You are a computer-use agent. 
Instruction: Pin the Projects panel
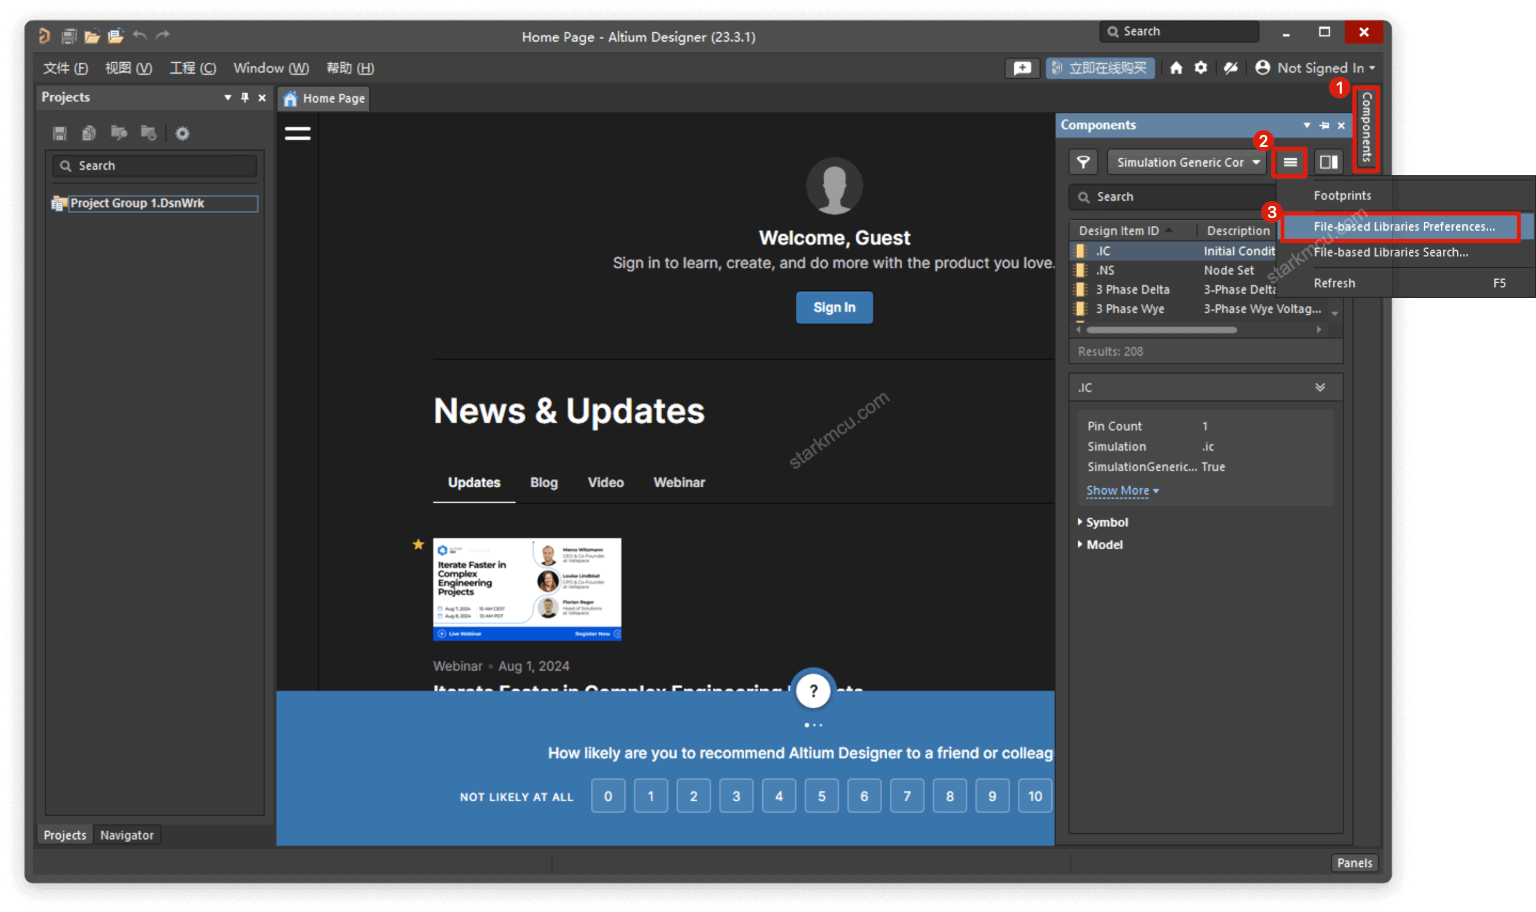pyautogui.click(x=245, y=98)
